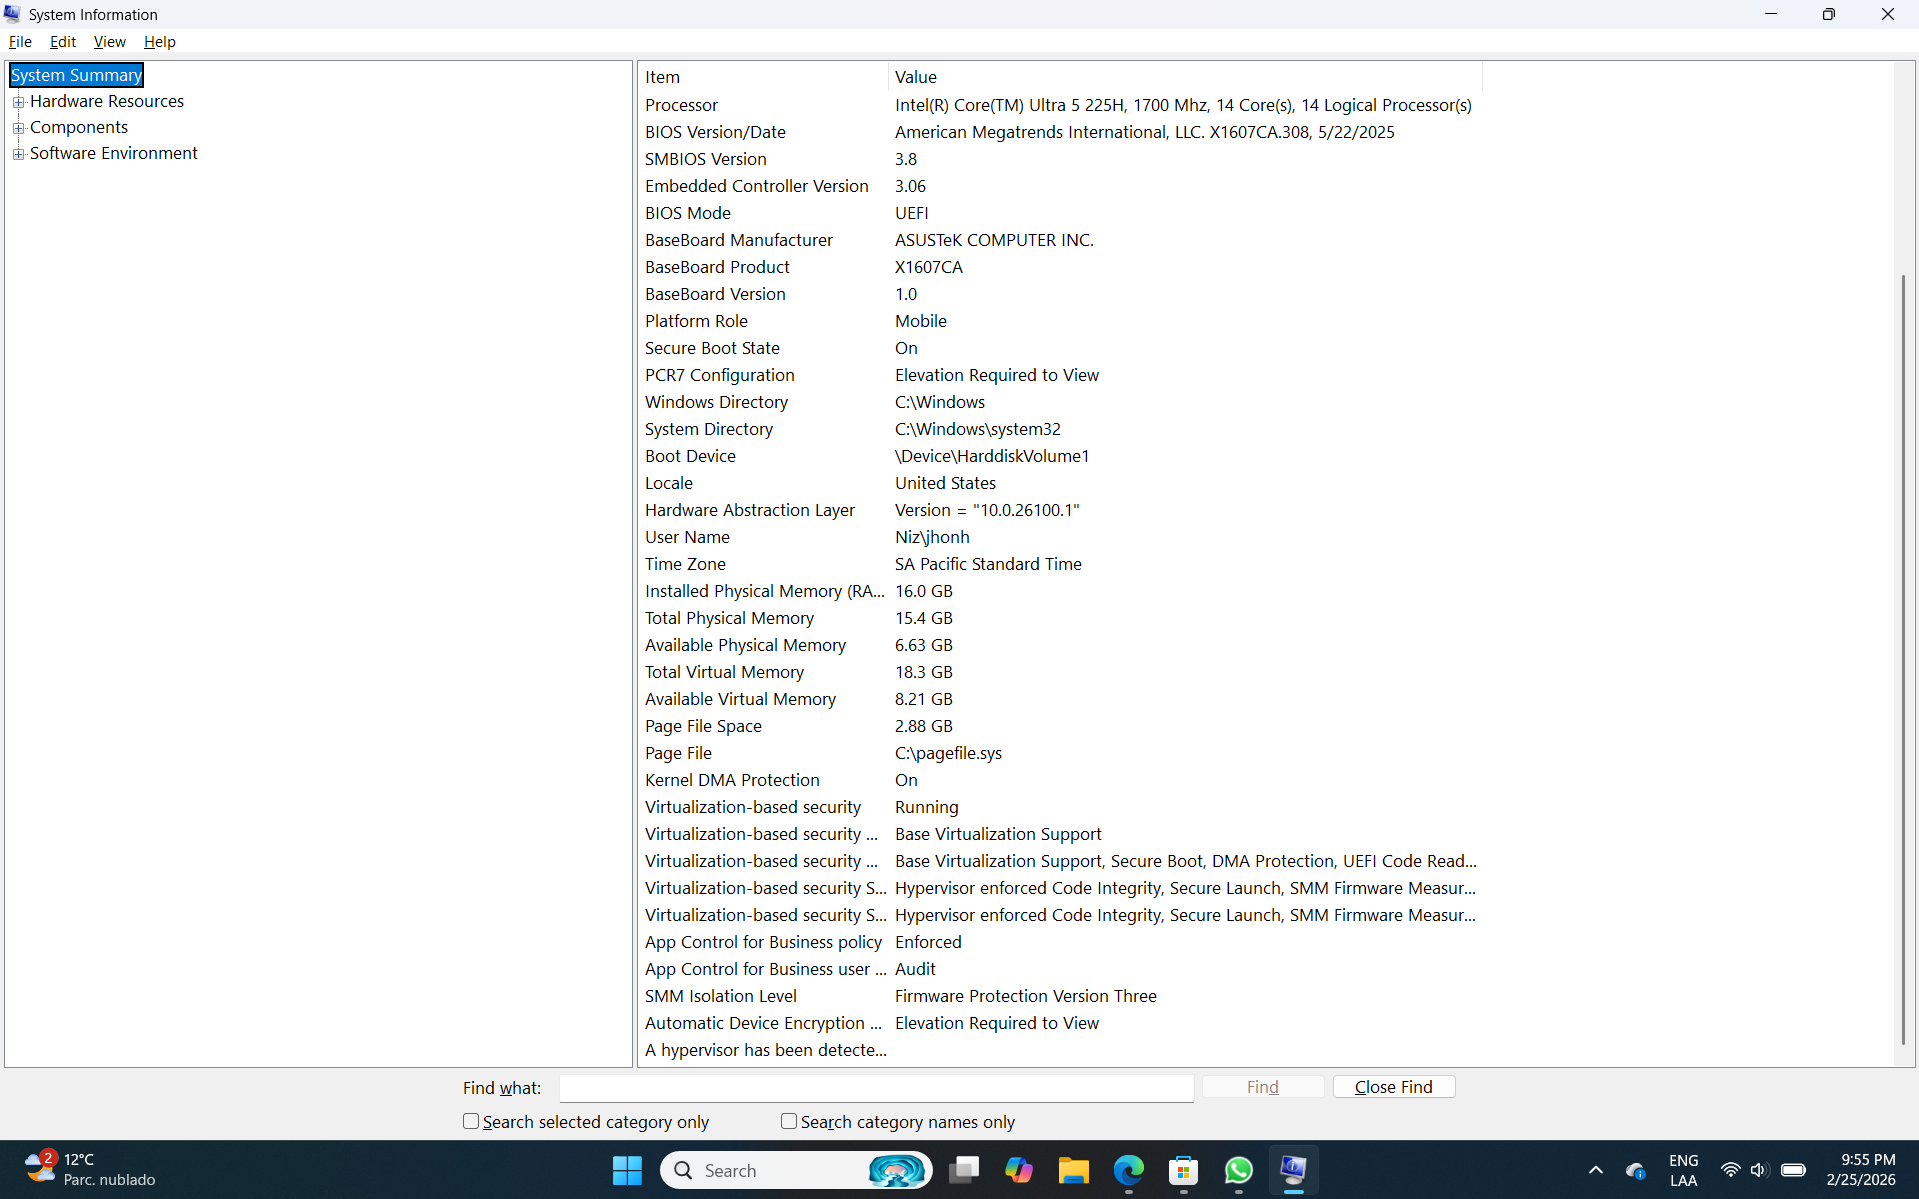This screenshot has width=1919, height=1199.
Task: Select the Secure Boot State row
Action: [x=1060, y=348]
